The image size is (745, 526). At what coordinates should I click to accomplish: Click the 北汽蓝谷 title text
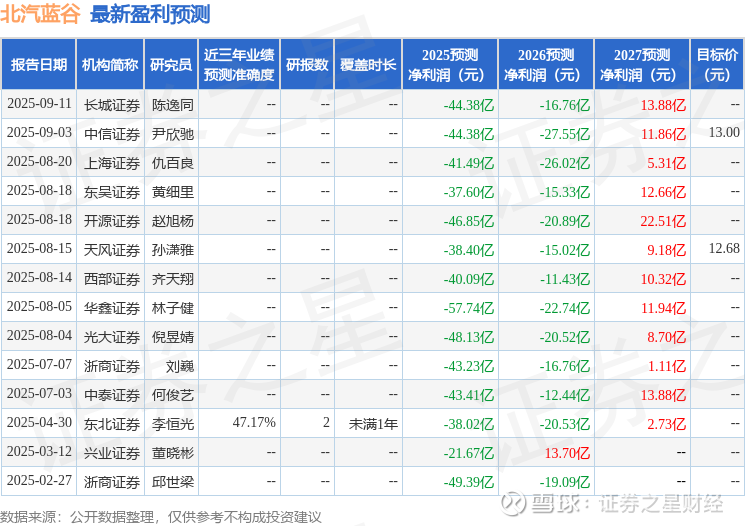[40, 14]
